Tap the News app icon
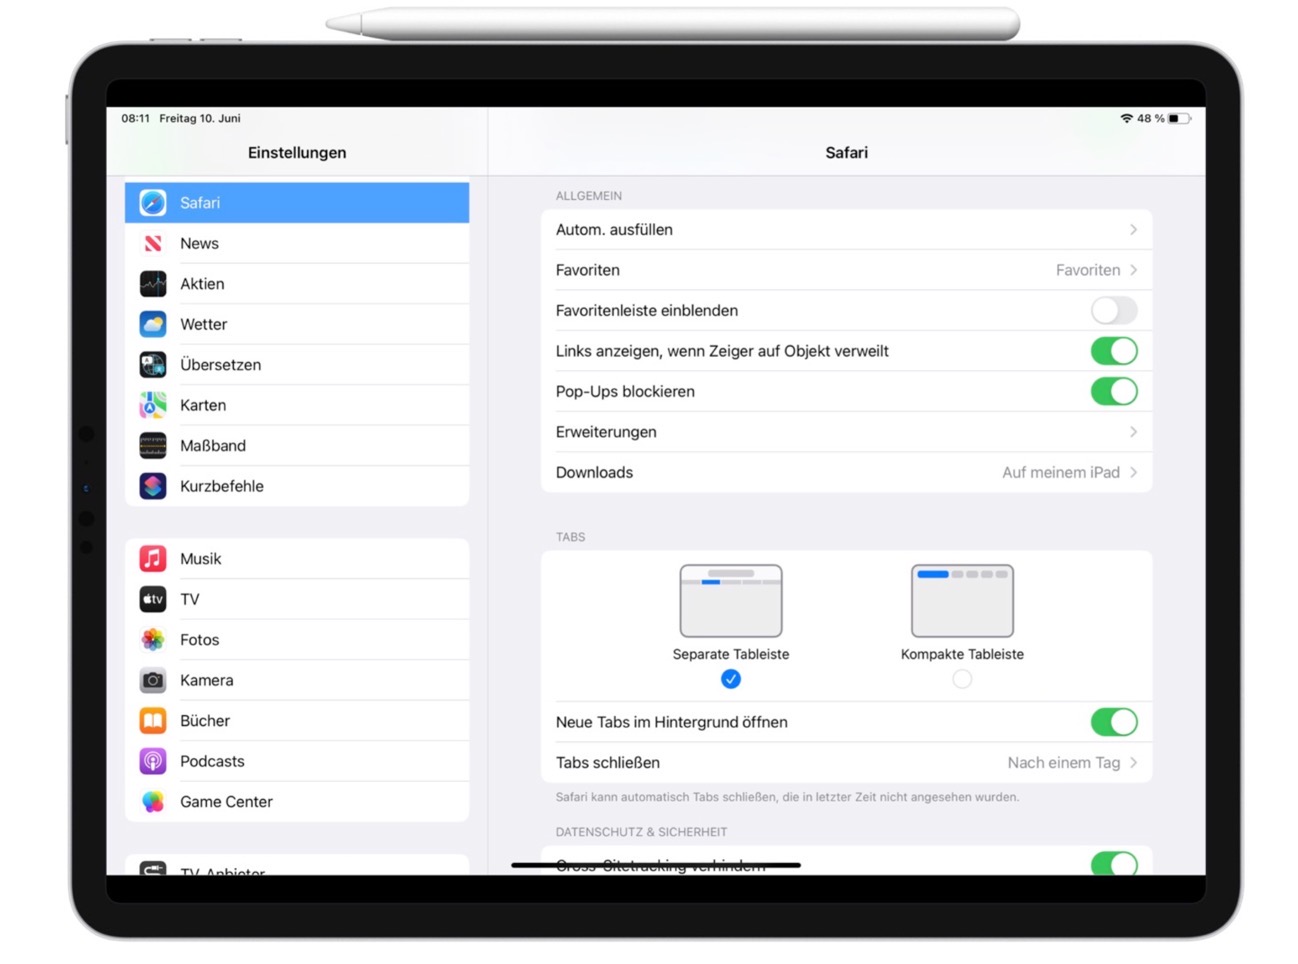The height and width of the screenshot is (964, 1298). pos(153,244)
